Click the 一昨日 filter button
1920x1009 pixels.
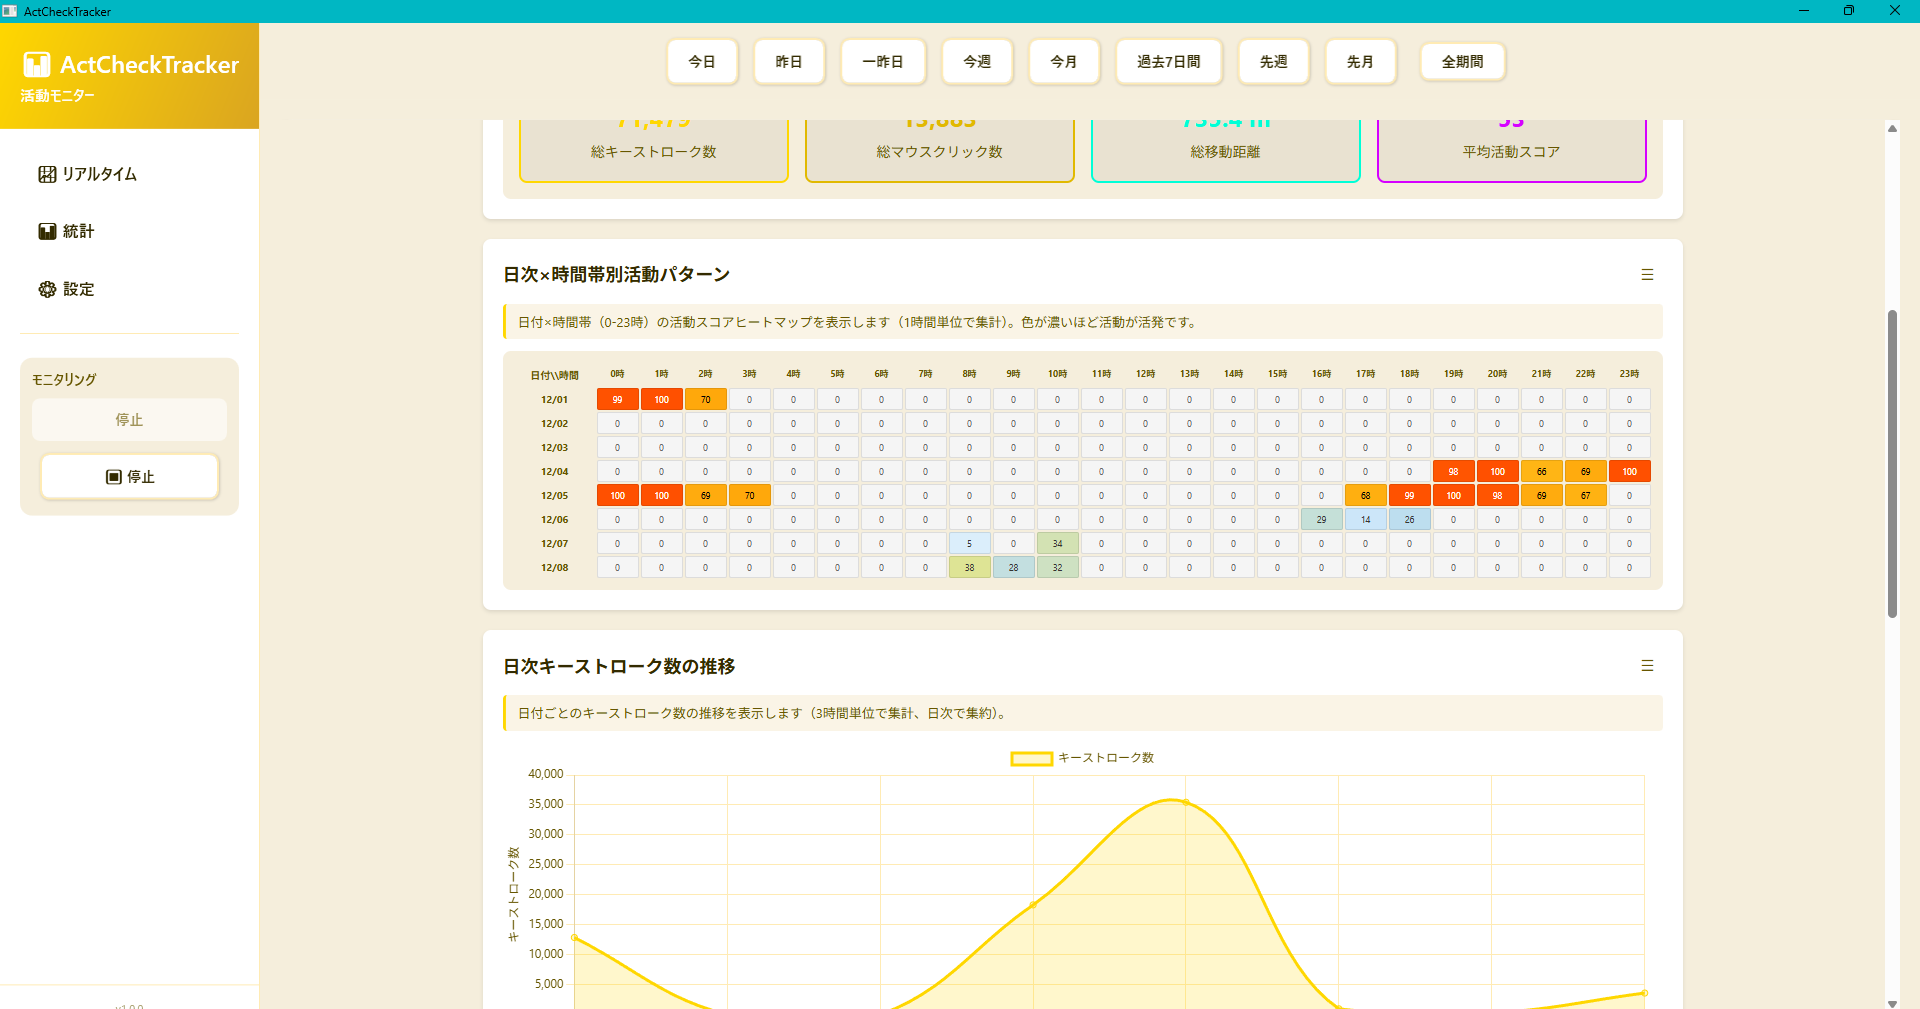click(x=883, y=61)
